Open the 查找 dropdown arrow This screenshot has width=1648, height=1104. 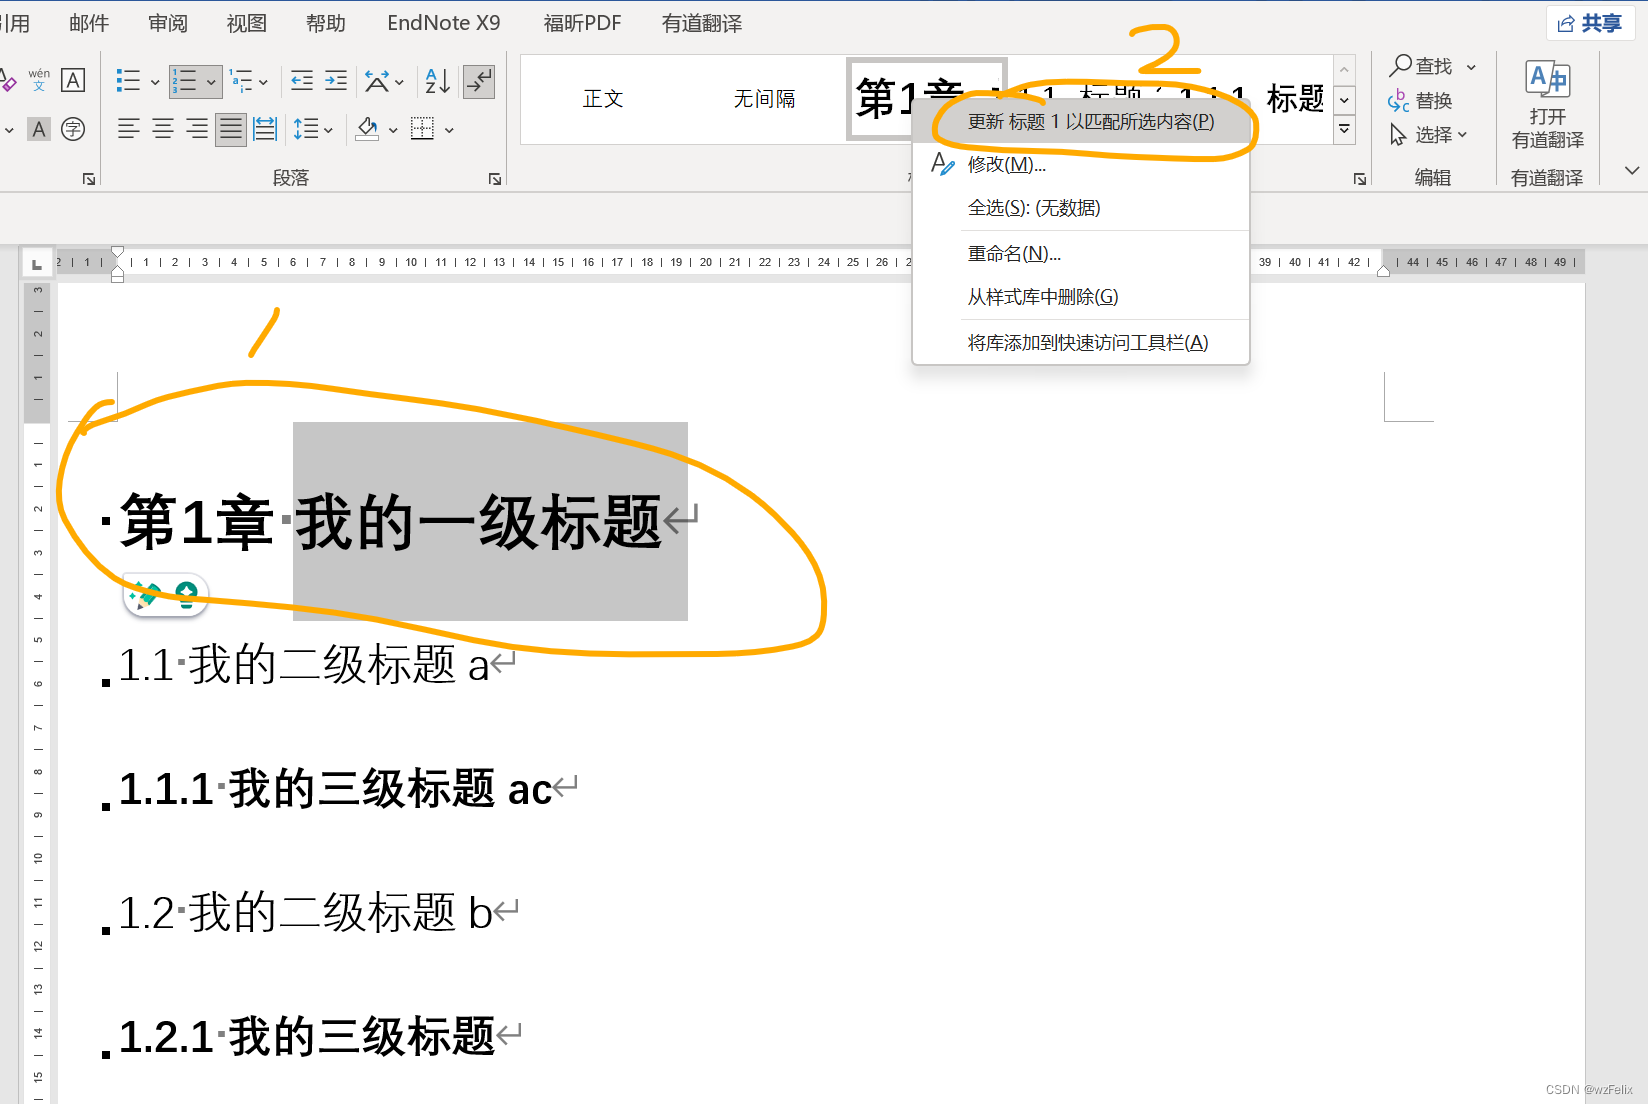coord(1471,67)
